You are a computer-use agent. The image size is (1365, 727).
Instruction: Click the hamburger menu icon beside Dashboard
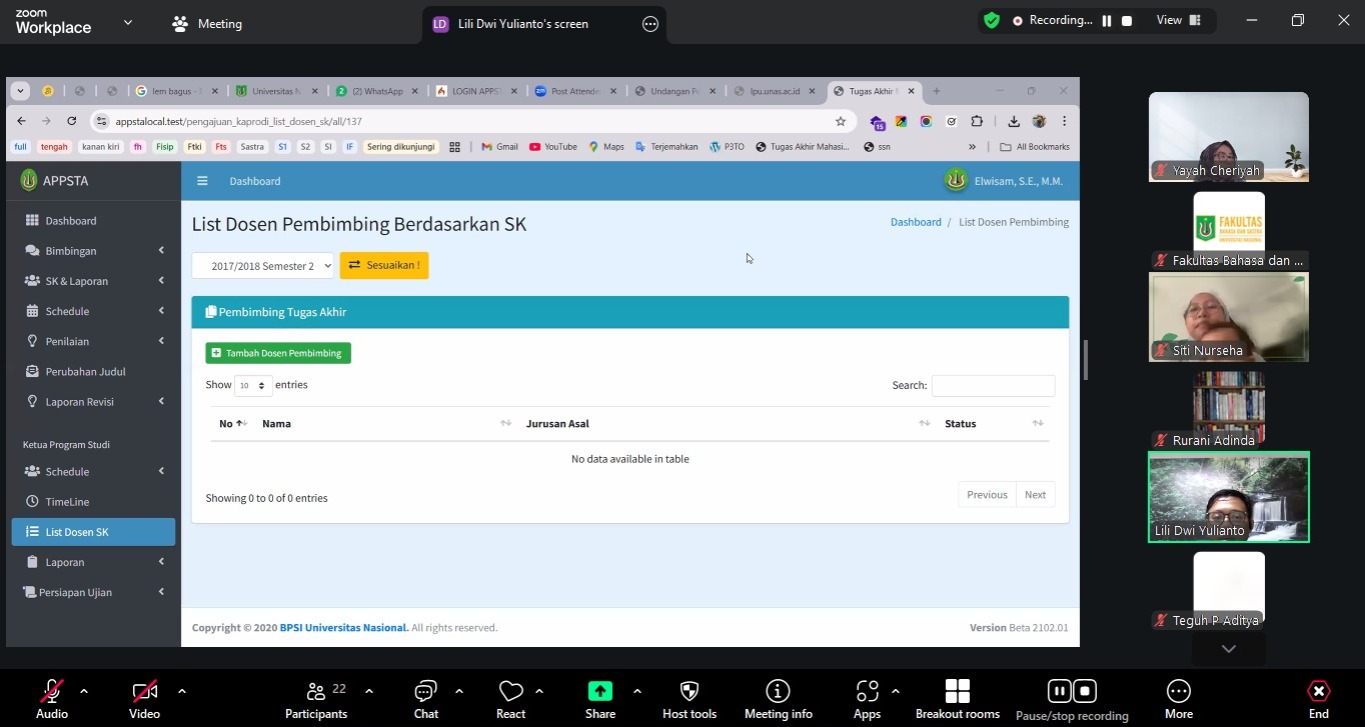pyautogui.click(x=202, y=181)
